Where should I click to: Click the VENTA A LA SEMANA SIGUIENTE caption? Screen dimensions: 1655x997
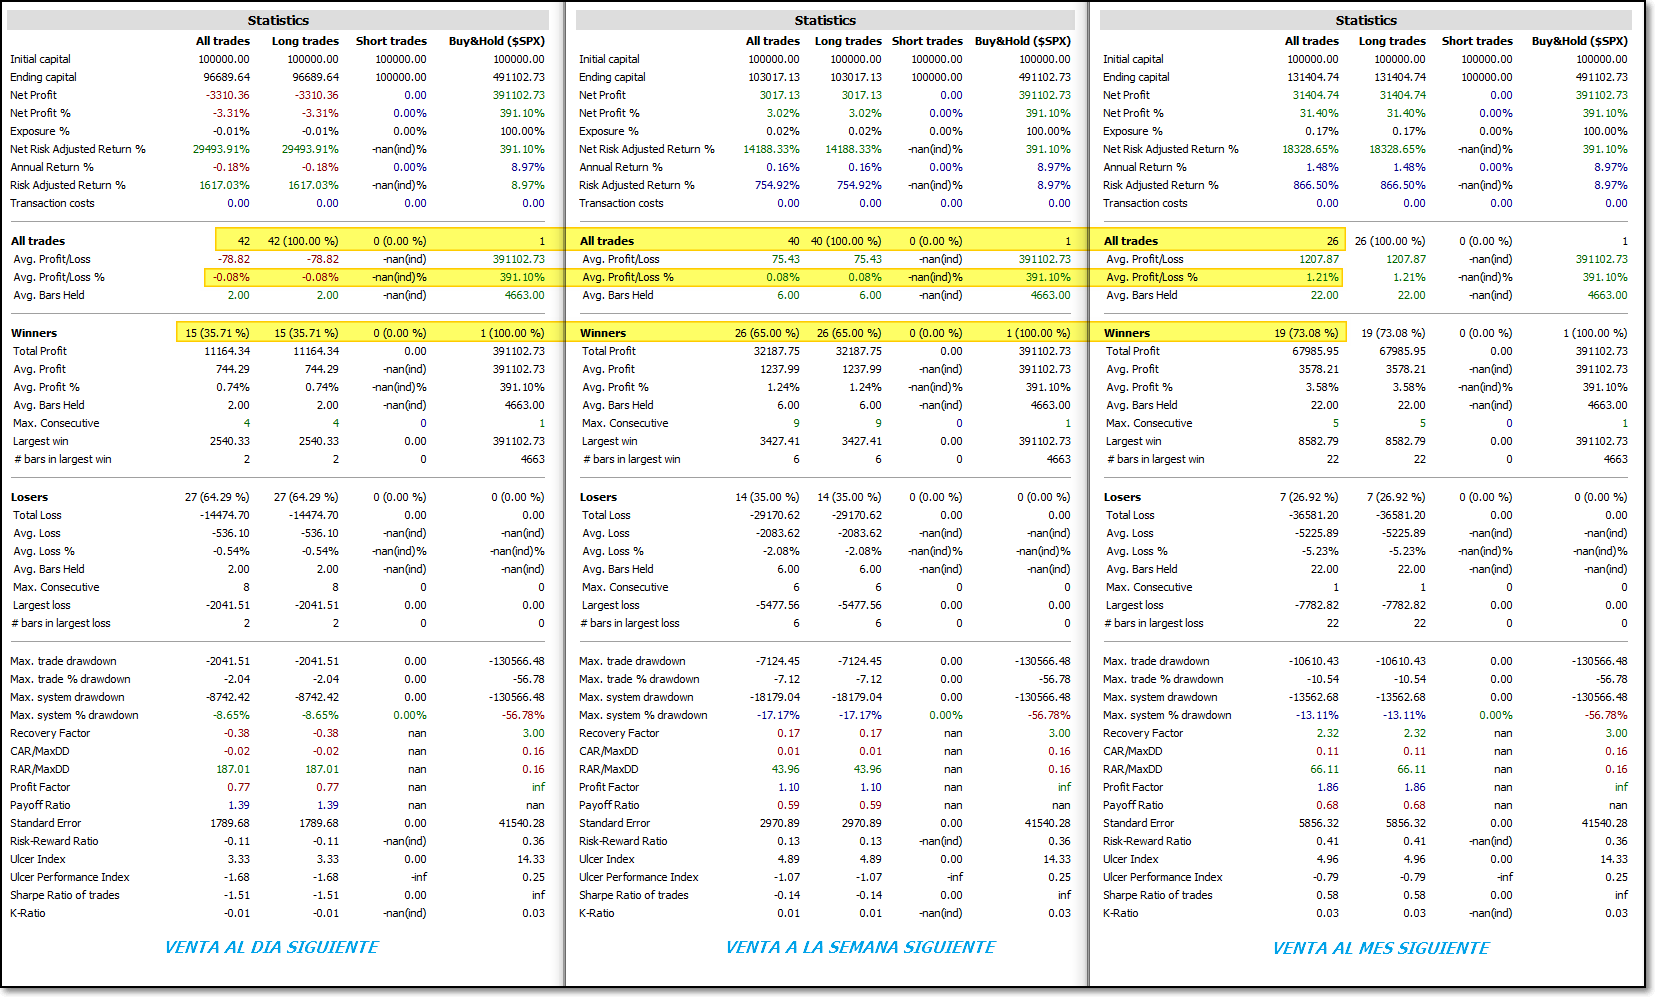(x=860, y=947)
